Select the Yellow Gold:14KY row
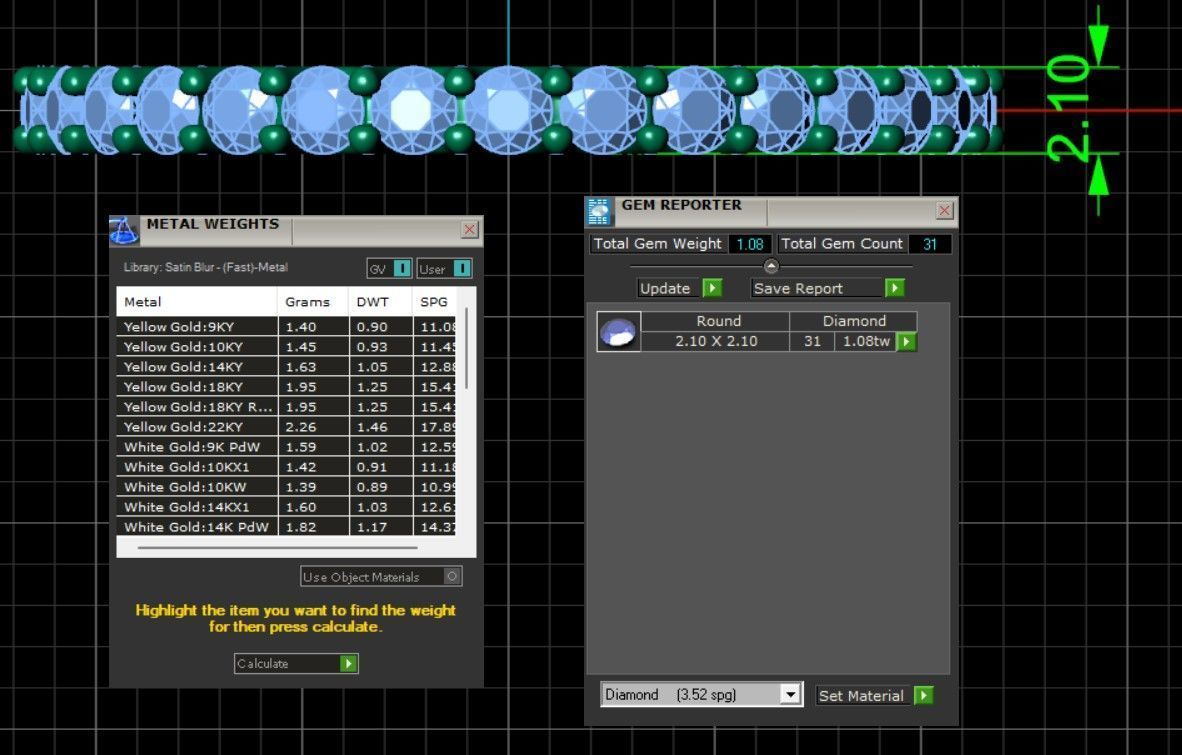Viewport: 1182px width, 755px height. coord(286,366)
